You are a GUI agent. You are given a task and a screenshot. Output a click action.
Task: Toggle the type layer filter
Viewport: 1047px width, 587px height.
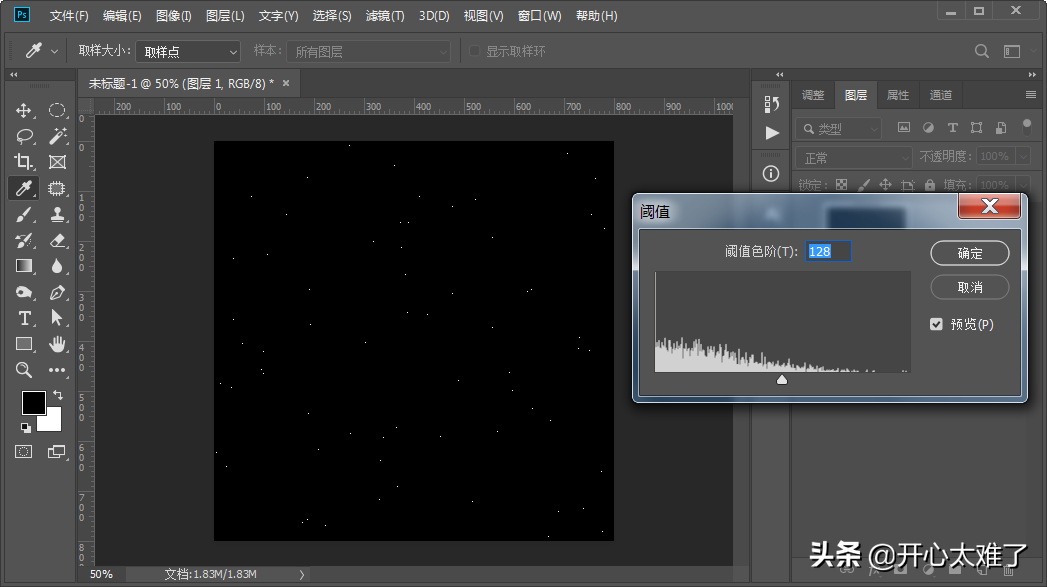point(953,128)
